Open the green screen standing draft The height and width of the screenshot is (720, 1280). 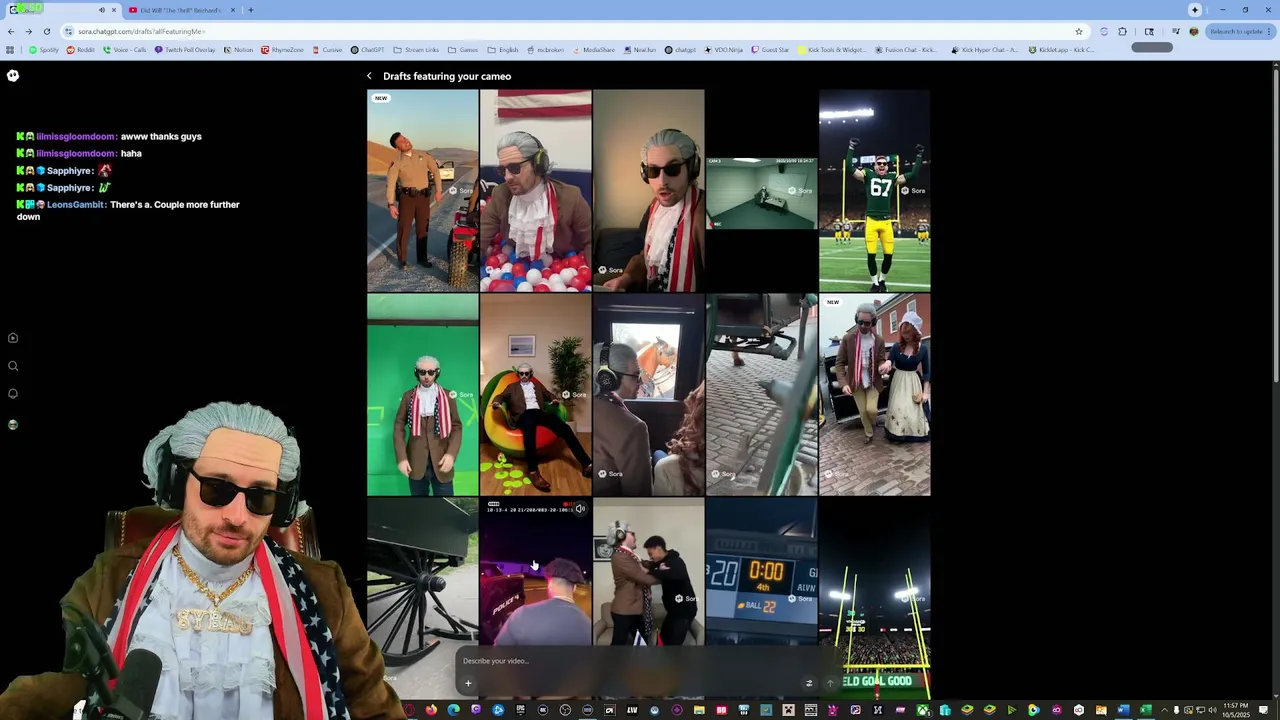point(422,395)
